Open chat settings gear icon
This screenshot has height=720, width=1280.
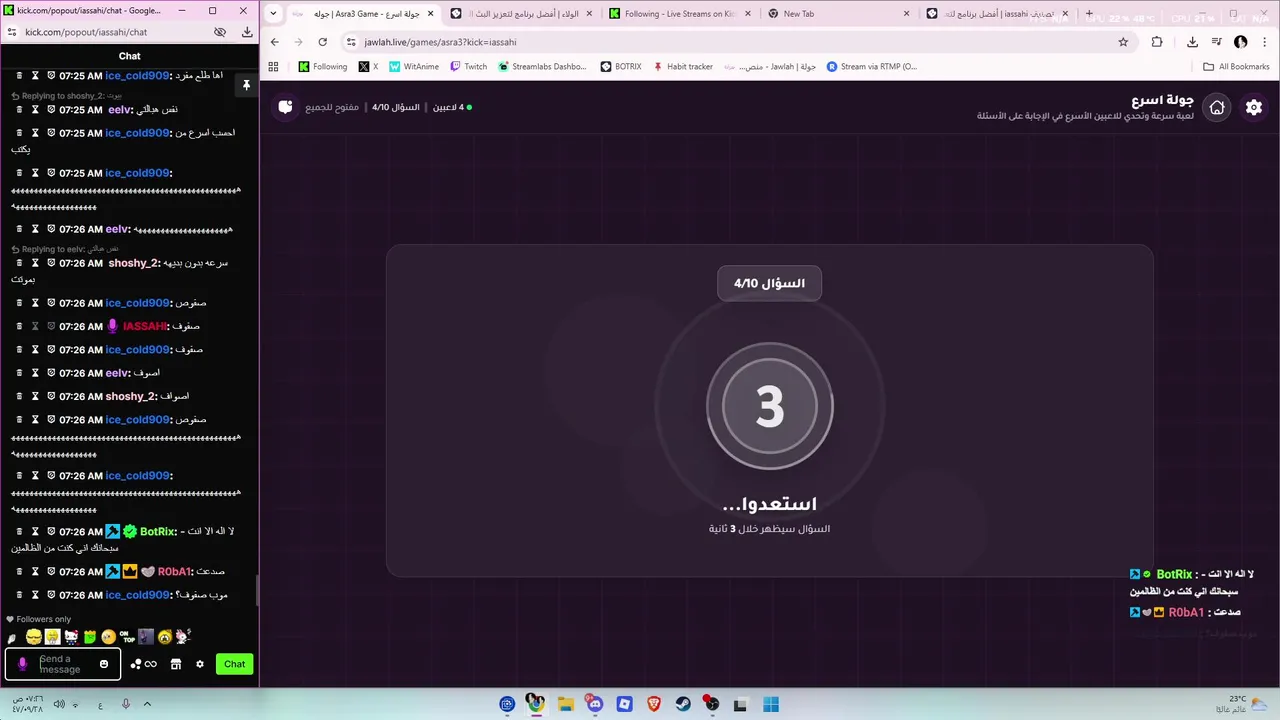(x=200, y=664)
